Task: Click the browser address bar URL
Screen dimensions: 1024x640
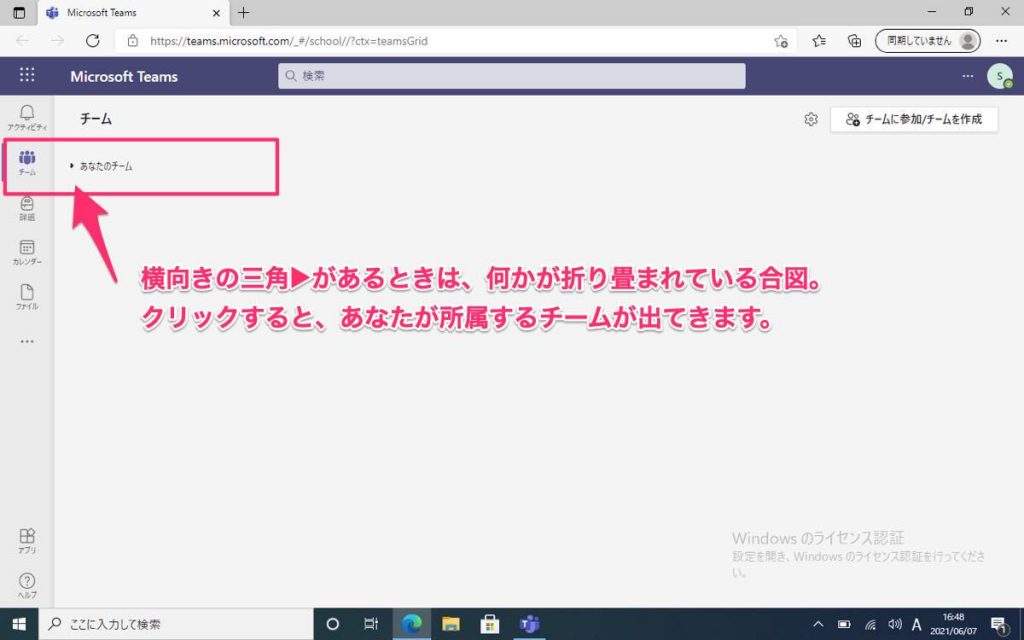Action: coord(289,41)
